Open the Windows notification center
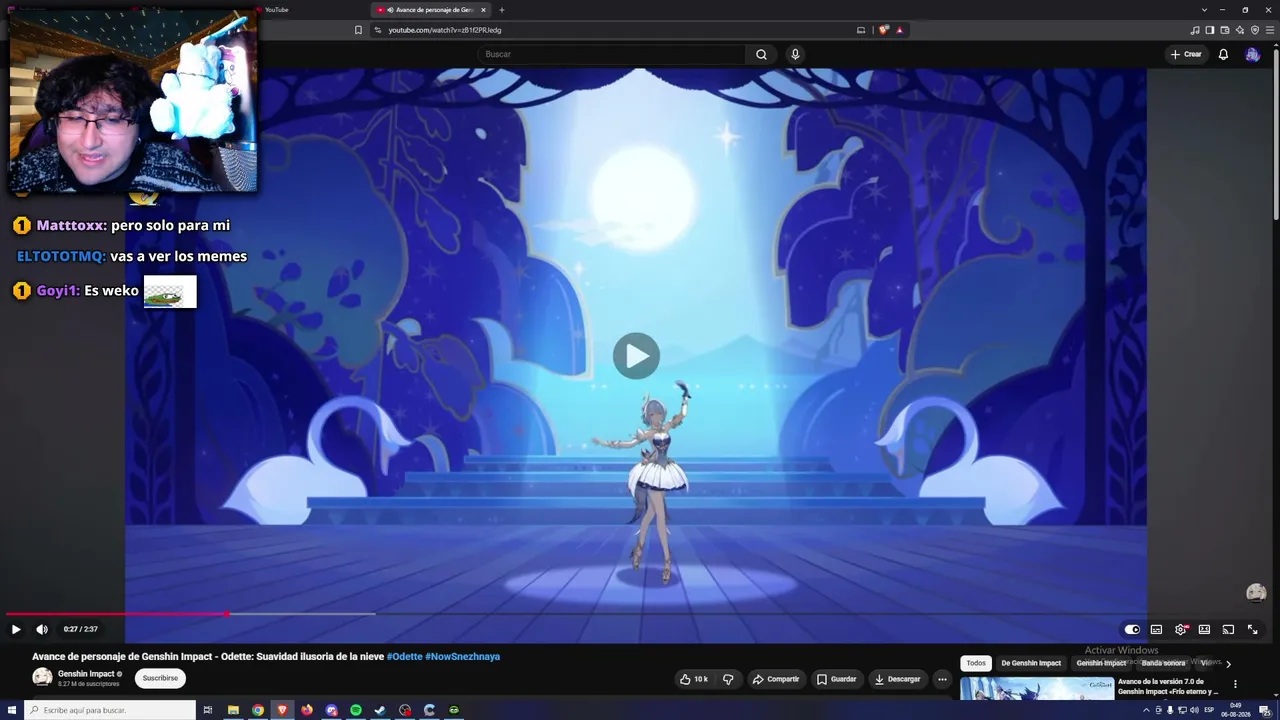The width and height of the screenshot is (1280, 720). click(1265, 710)
